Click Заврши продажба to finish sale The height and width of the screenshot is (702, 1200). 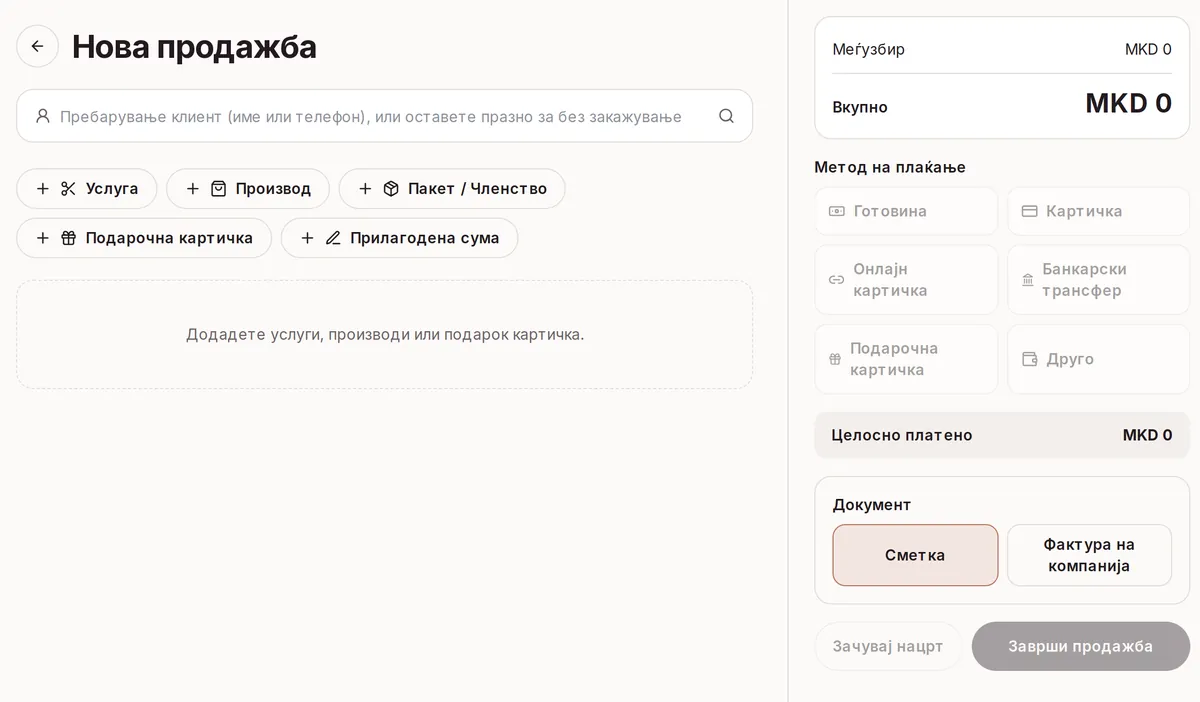1080,646
